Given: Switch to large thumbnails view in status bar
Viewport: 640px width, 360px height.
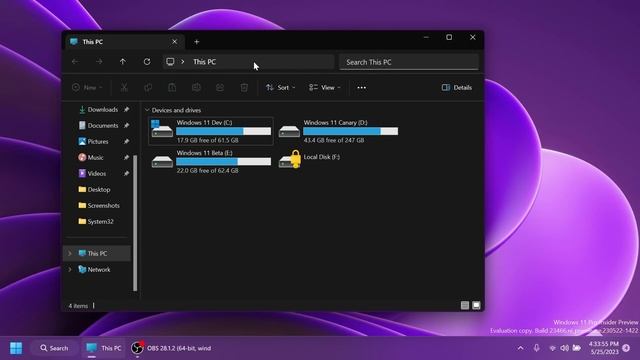Looking at the screenshot, I should coord(476,305).
